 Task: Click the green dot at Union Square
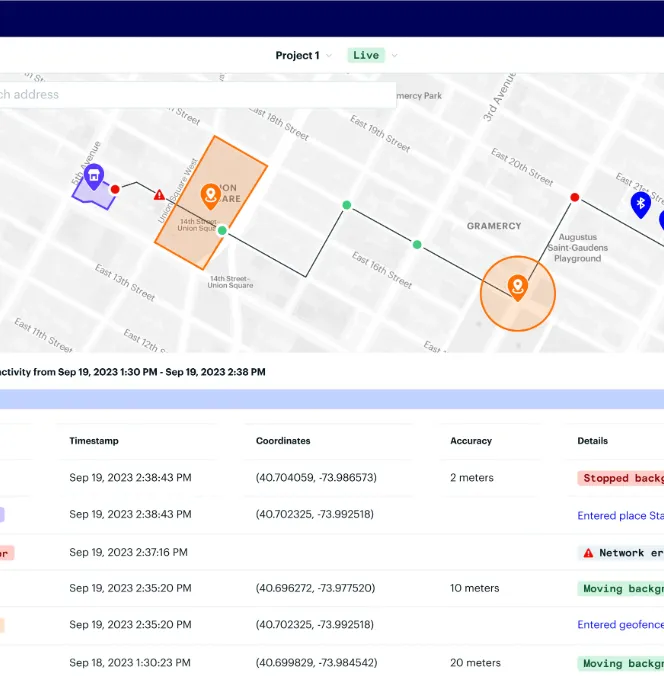222,231
